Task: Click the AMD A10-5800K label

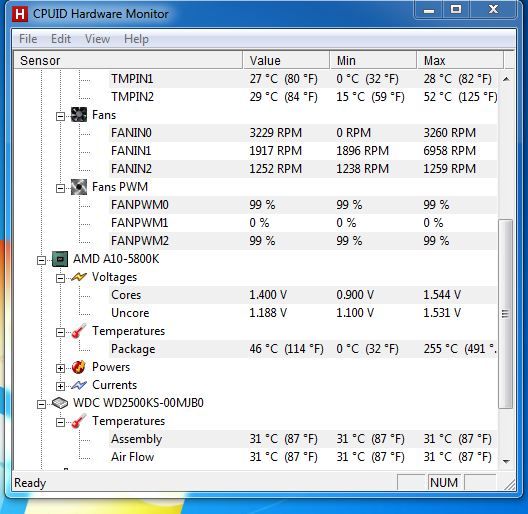Action: point(116,259)
